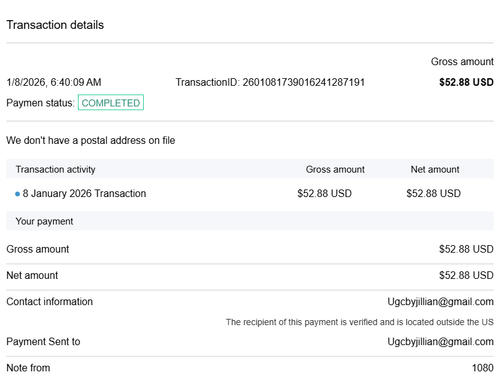Click the Payment Sent to label

coord(43,342)
